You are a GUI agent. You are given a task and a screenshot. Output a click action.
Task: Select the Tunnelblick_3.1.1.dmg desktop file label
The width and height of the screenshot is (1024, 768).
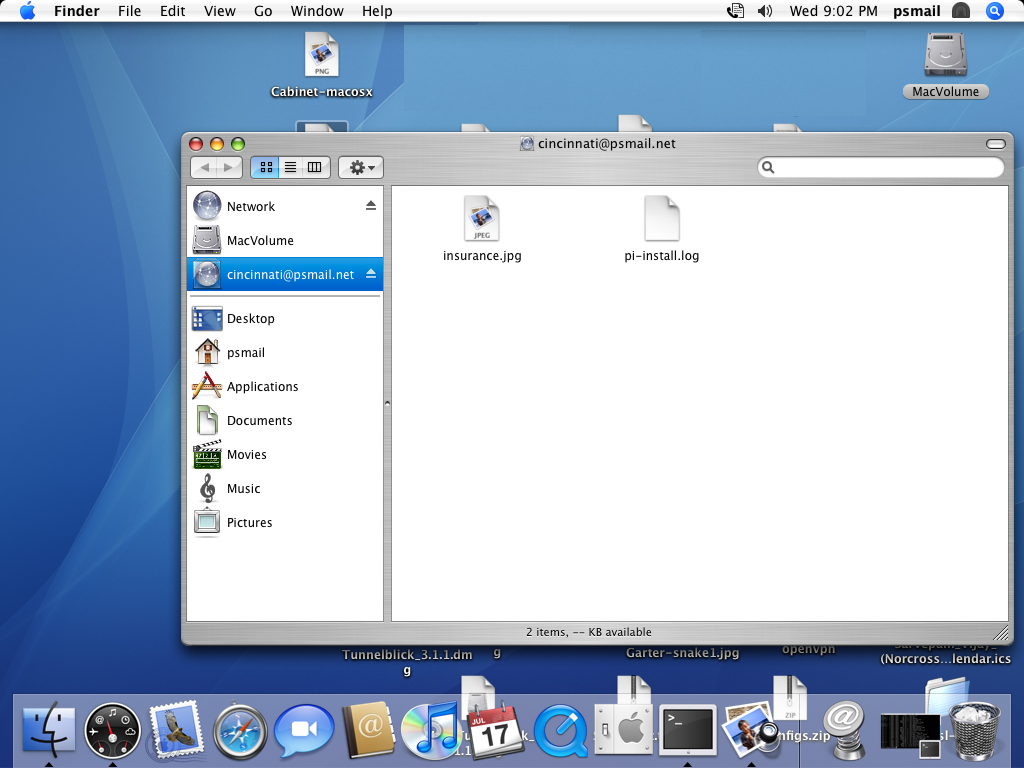pos(407,662)
